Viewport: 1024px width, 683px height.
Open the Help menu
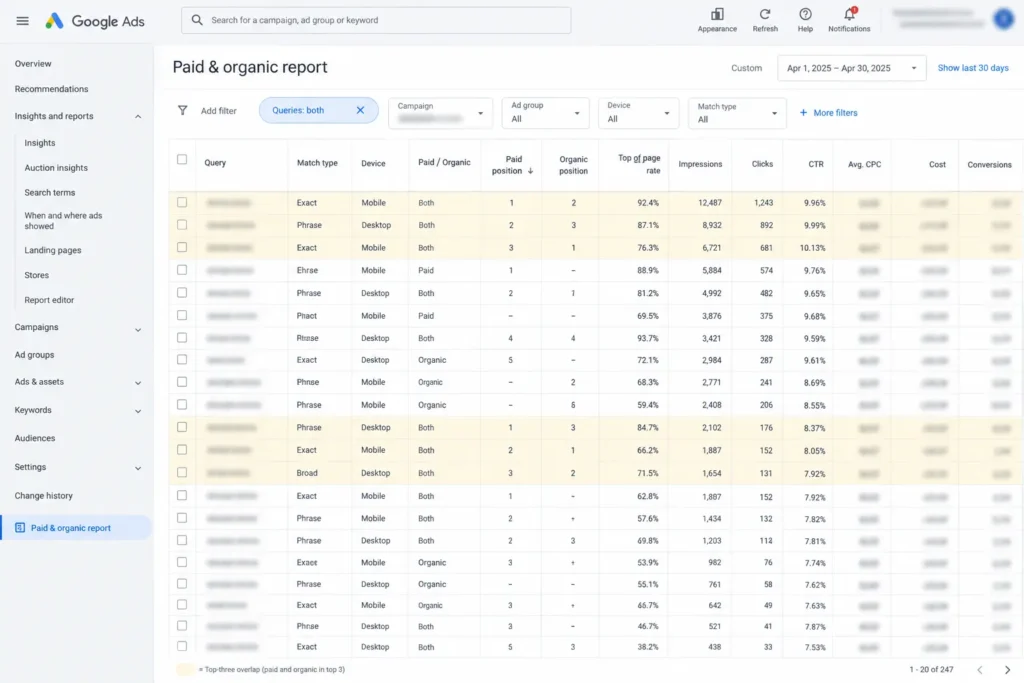805,20
